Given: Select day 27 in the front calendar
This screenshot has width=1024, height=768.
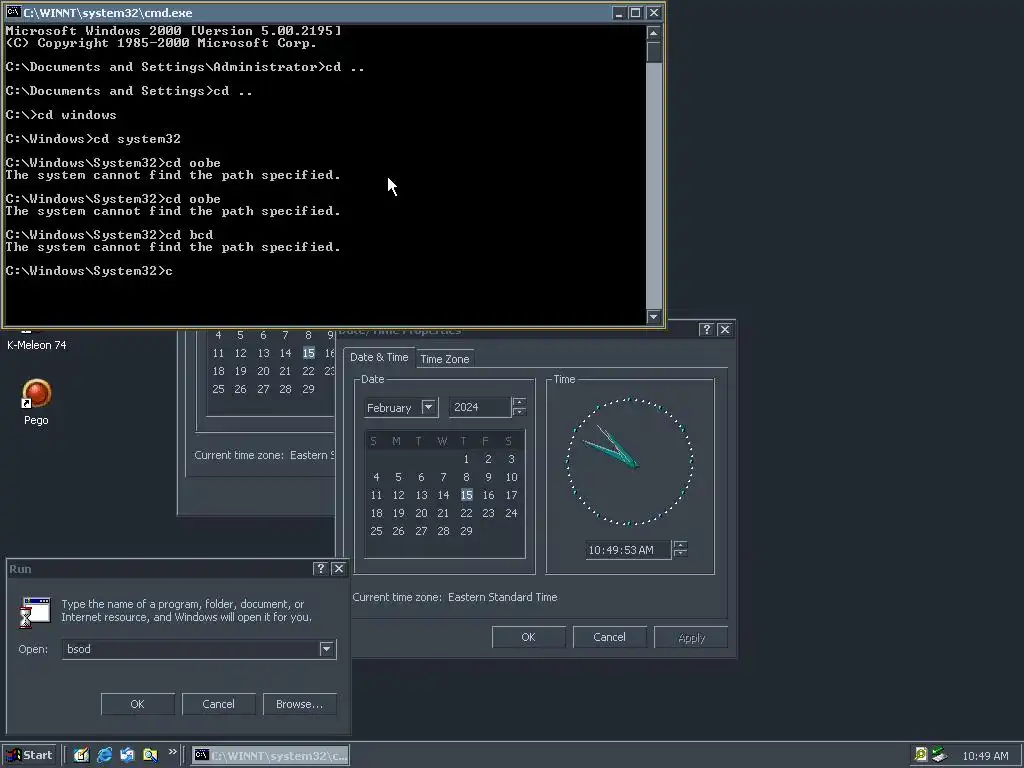Looking at the screenshot, I should (421, 531).
